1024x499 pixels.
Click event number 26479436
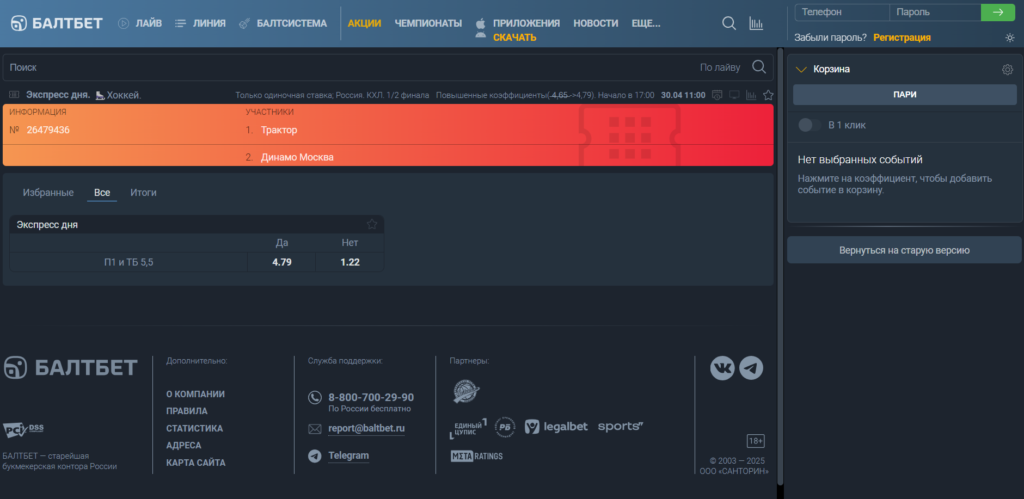[48, 130]
